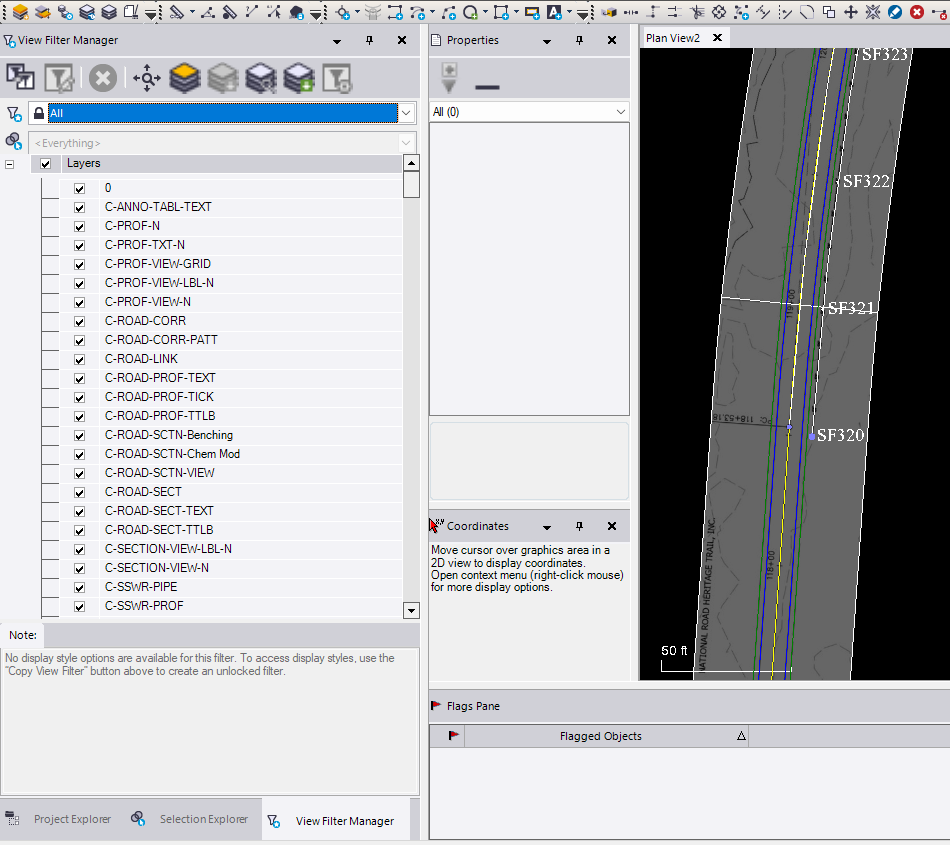The height and width of the screenshot is (845, 950).
Task: Click the red circle X icon in top toolbar
Action: coord(917,12)
